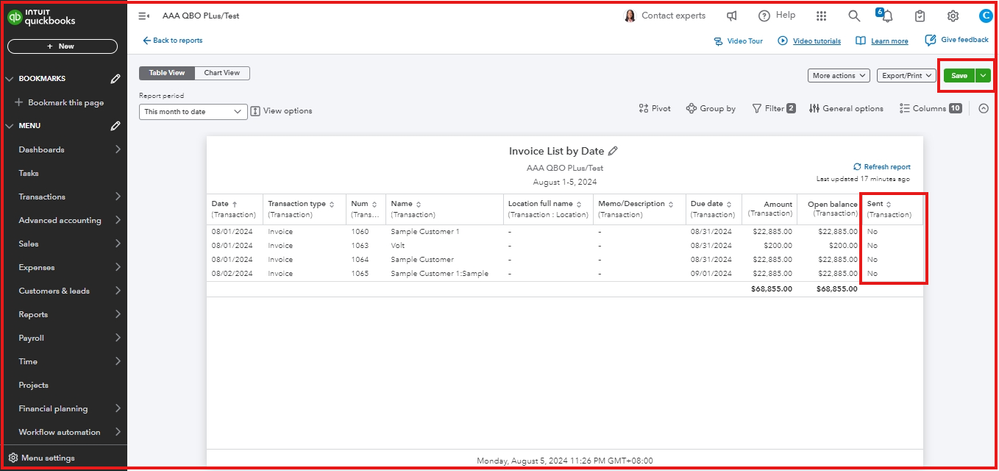Click Give feedback link
Viewport: 999px width, 471px height.
(x=956, y=40)
